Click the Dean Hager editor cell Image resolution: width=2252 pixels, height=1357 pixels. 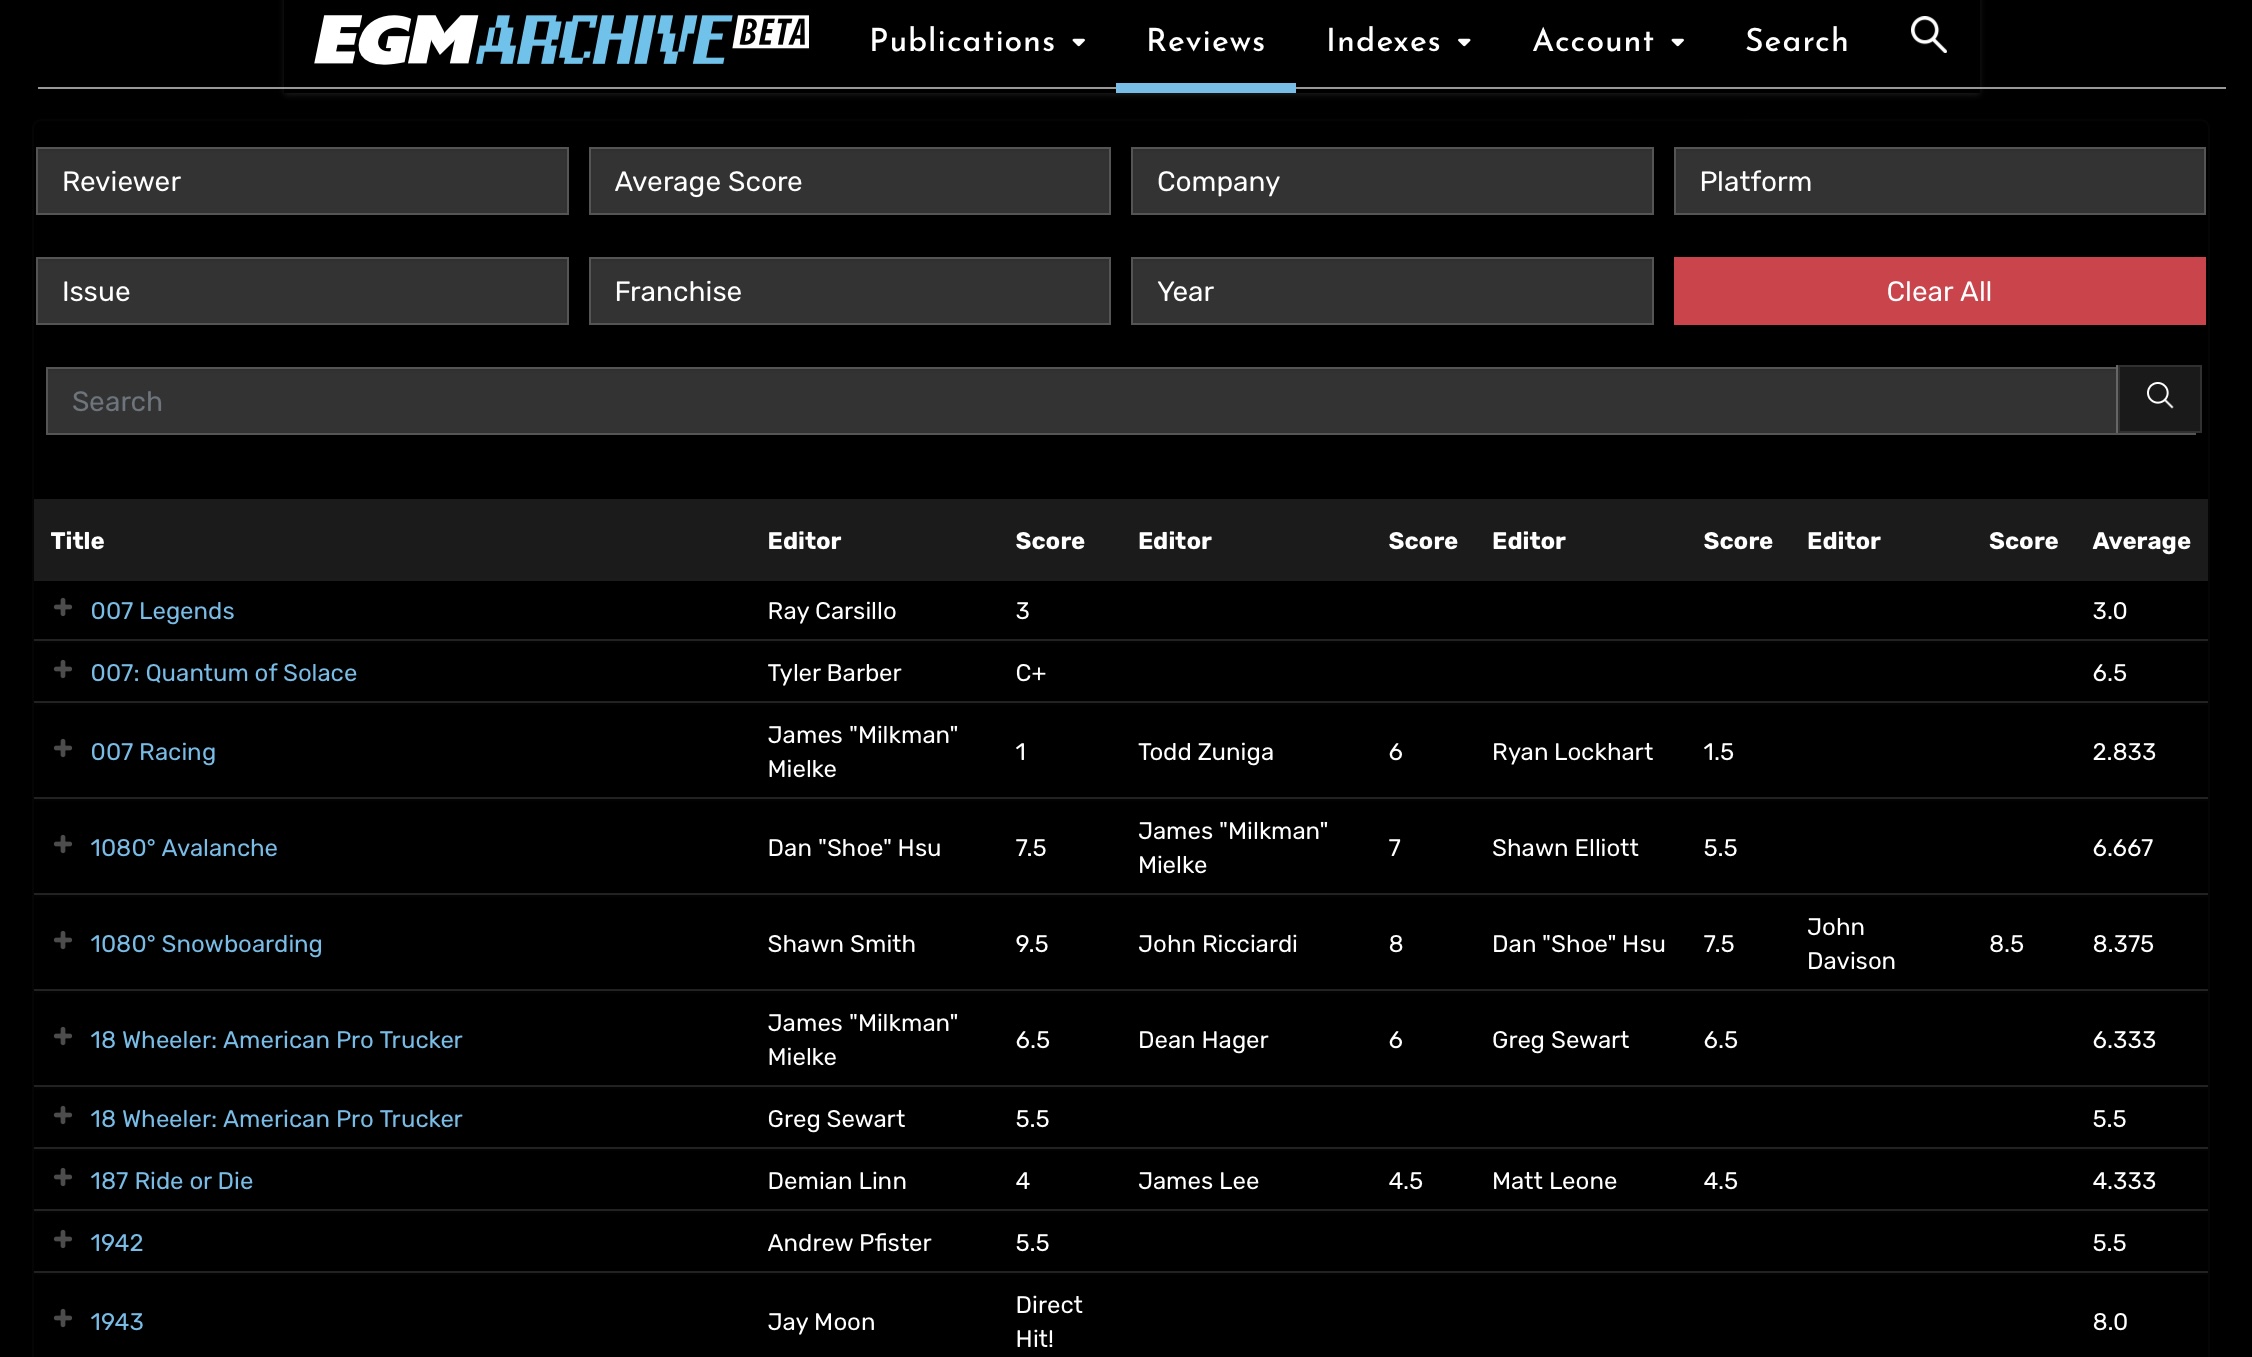click(1203, 1040)
